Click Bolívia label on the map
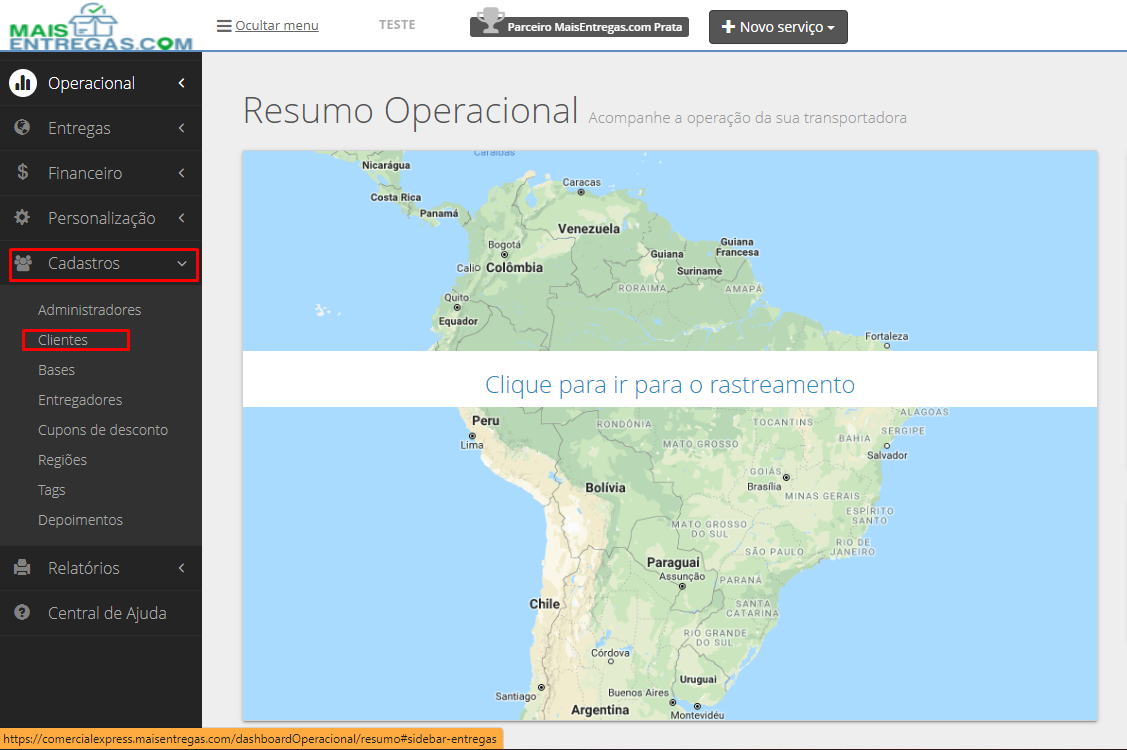 [605, 488]
